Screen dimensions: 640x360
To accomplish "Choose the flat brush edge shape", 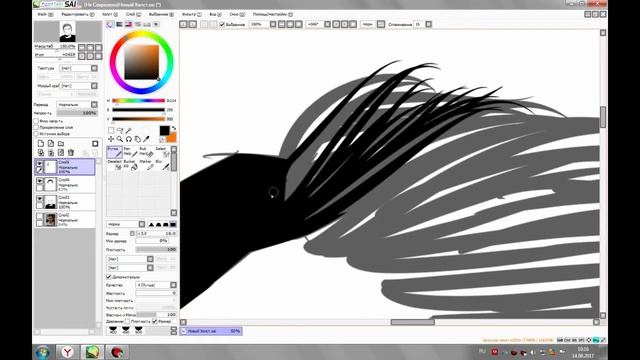I will [x=173, y=224].
